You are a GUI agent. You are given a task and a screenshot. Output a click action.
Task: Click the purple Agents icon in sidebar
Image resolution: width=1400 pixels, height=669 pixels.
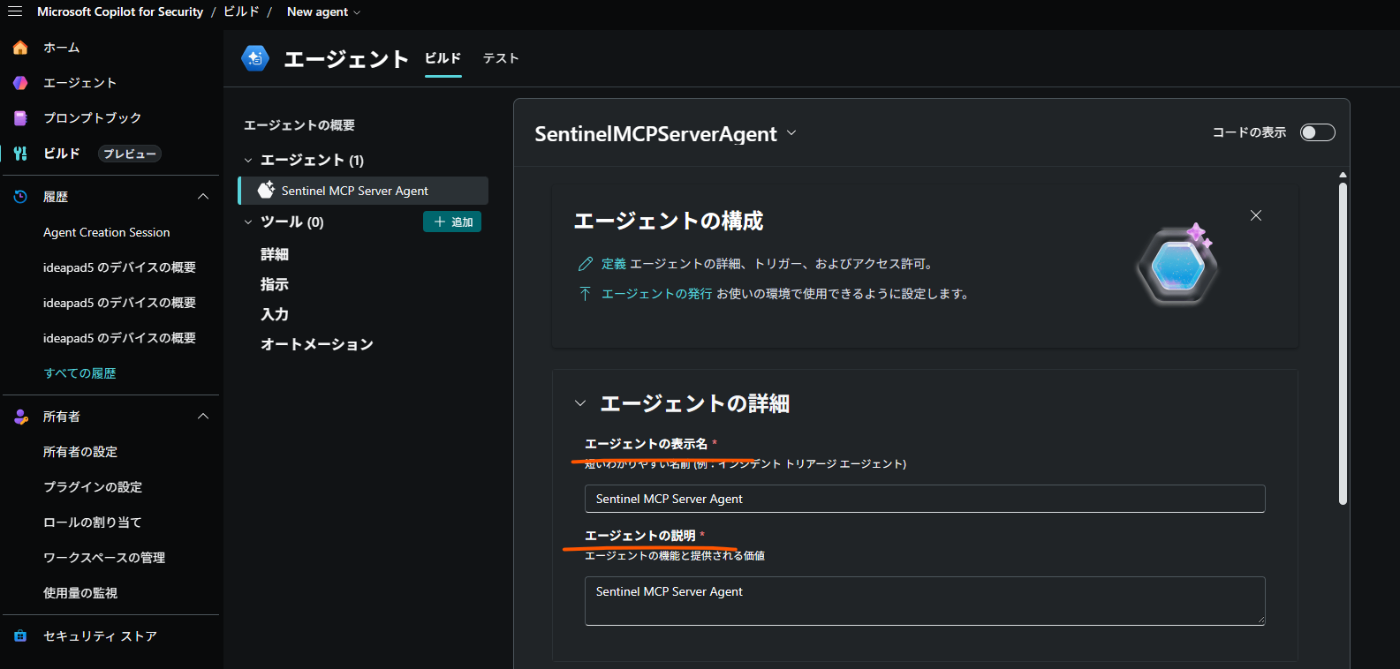[20, 83]
